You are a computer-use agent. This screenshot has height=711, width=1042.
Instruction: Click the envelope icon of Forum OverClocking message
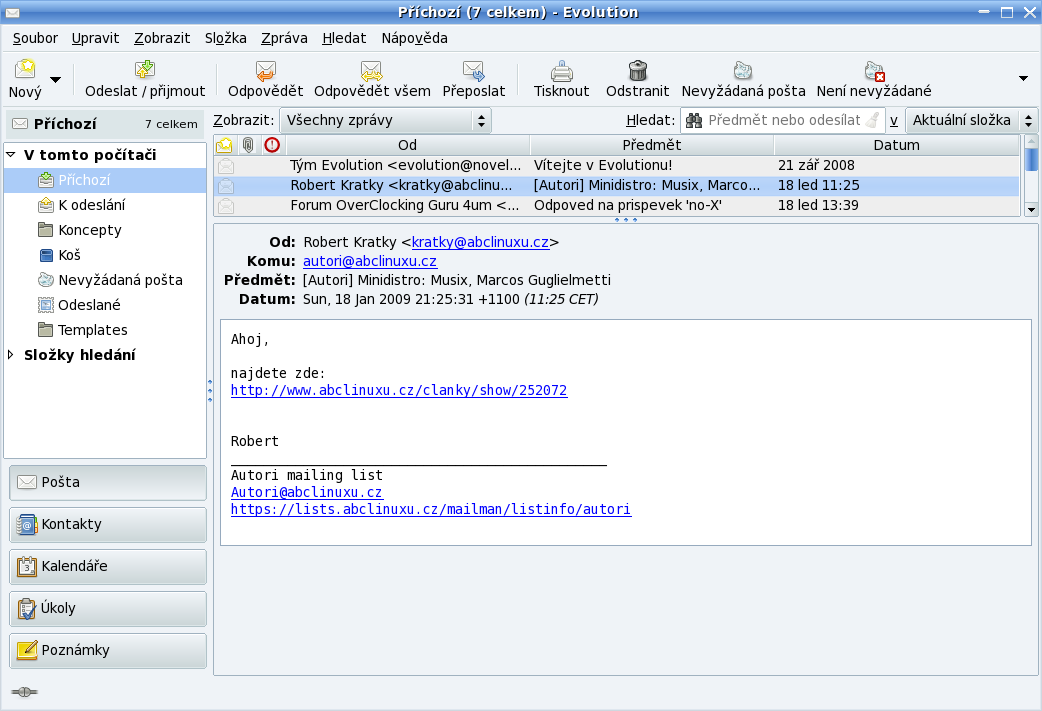(x=226, y=205)
